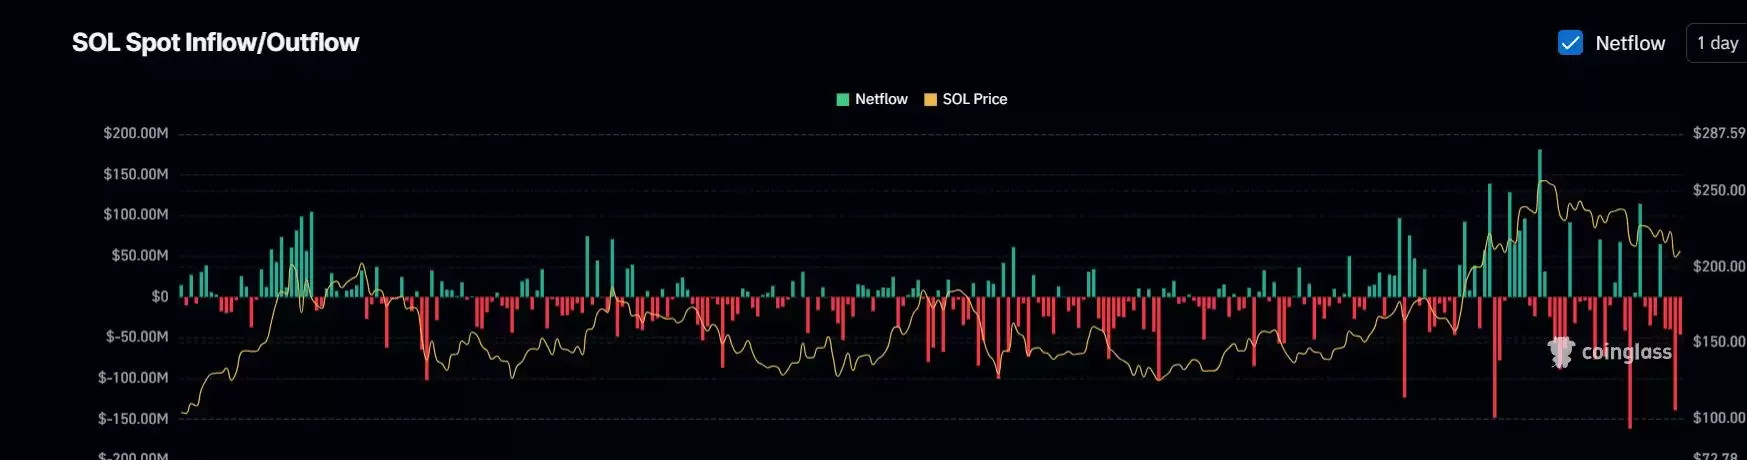Click the $150.00 right price axis label
Image resolution: width=1747 pixels, height=460 pixels.
1718,341
